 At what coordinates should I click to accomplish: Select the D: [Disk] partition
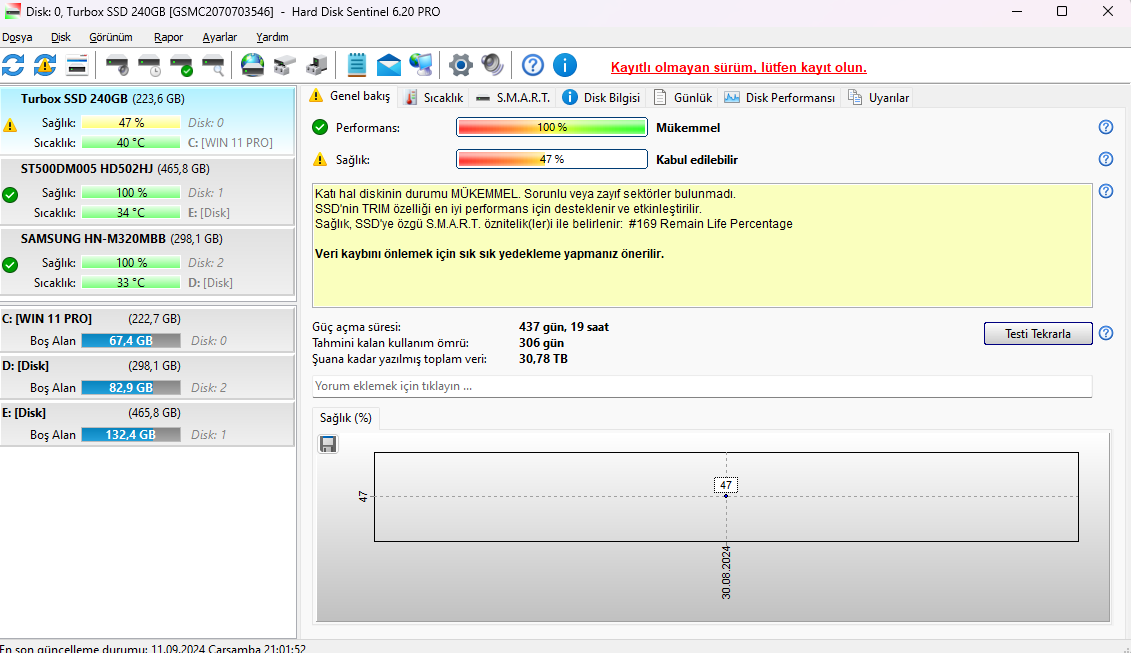pos(147,376)
